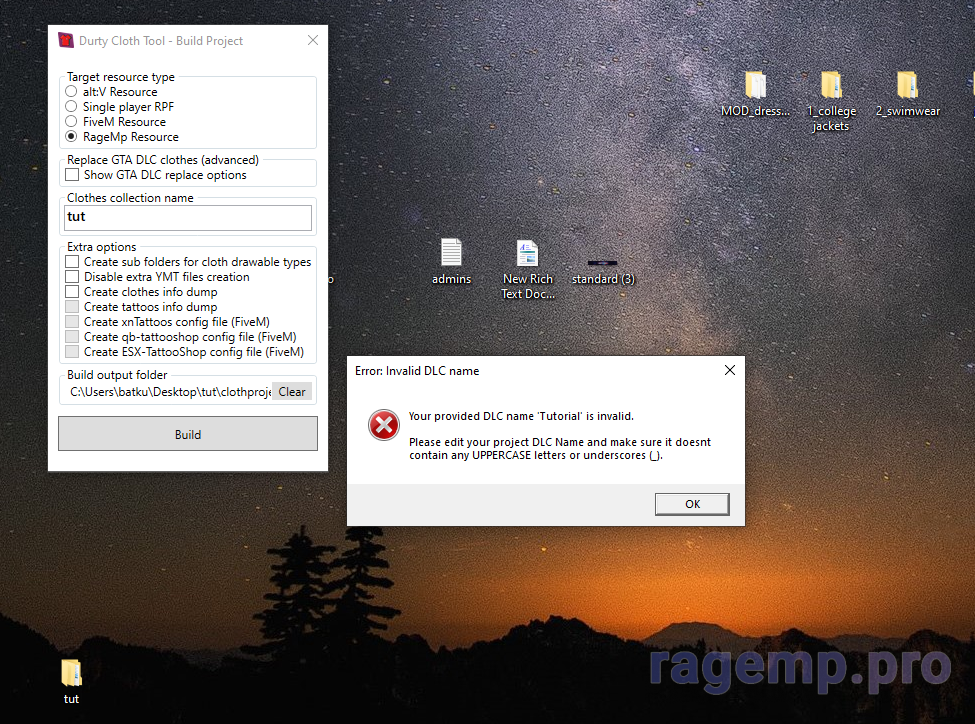Select the RageMp Resource radio button

pos(72,137)
